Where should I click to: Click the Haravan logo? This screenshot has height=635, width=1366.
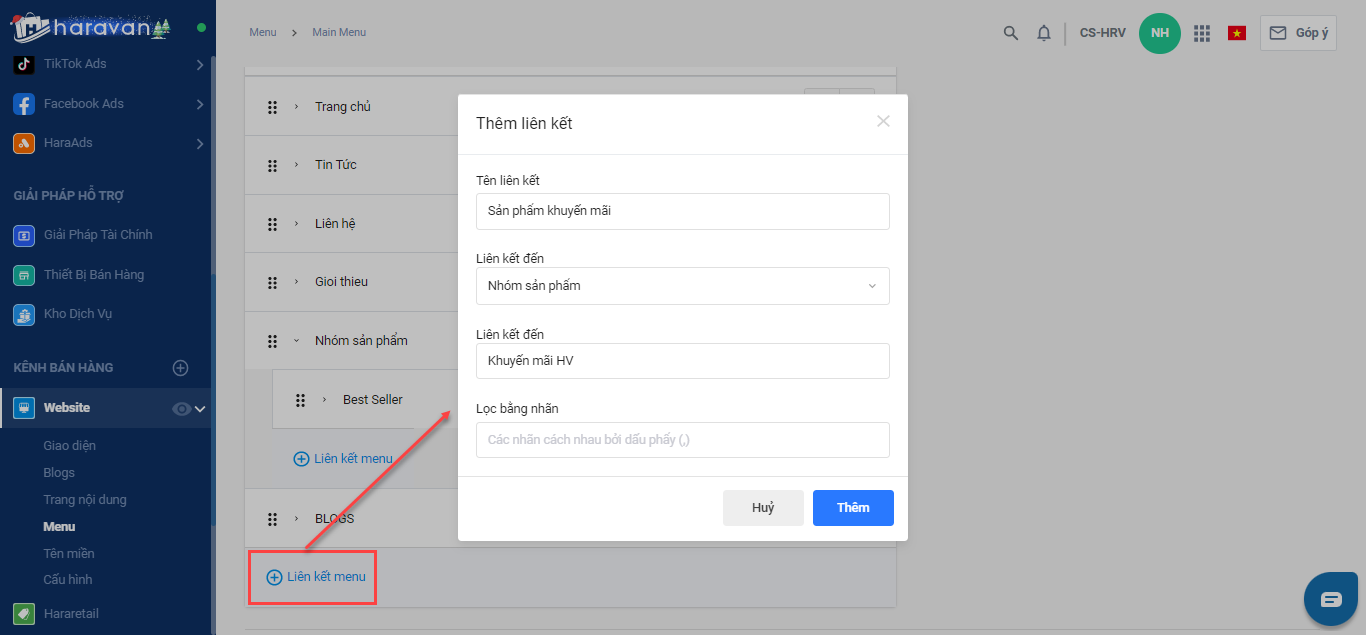click(x=92, y=27)
